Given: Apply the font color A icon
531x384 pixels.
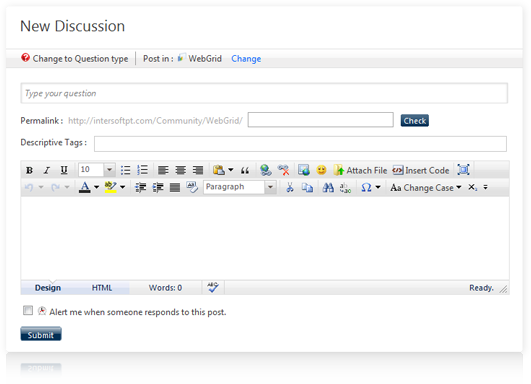Looking at the screenshot, I should coord(85,187).
